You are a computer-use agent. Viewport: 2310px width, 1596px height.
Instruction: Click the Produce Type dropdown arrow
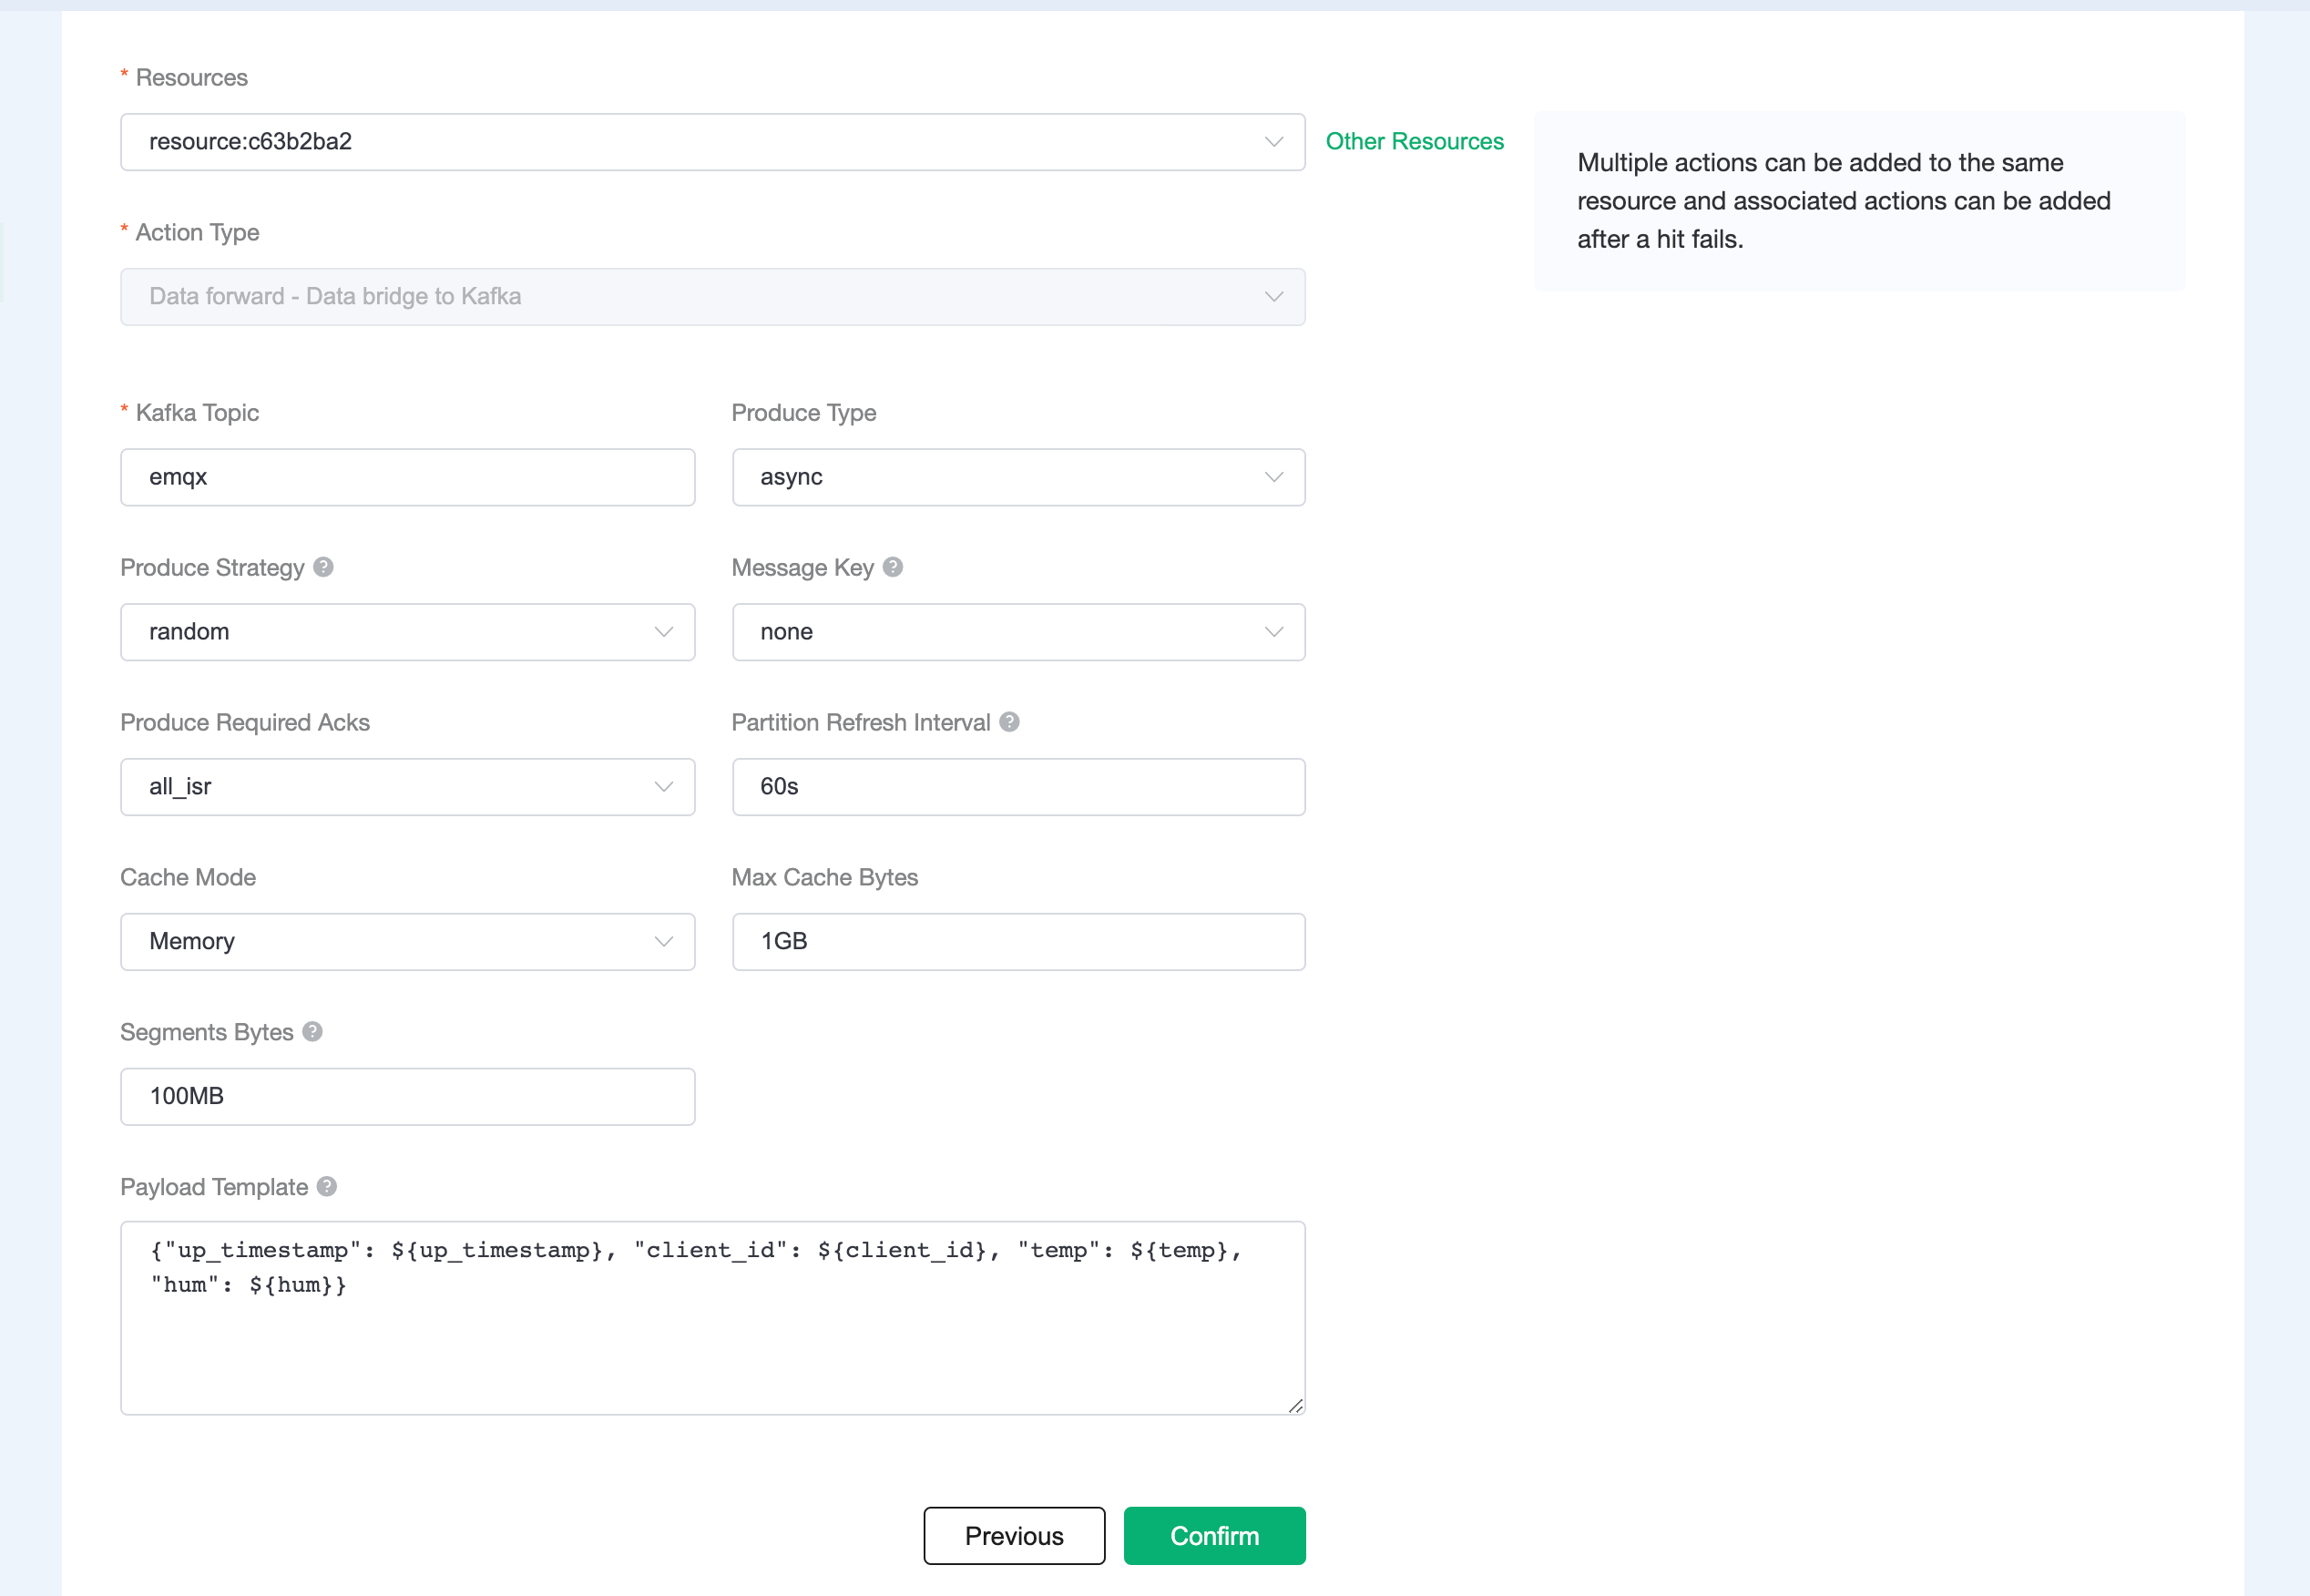(x=1274, y=477)
